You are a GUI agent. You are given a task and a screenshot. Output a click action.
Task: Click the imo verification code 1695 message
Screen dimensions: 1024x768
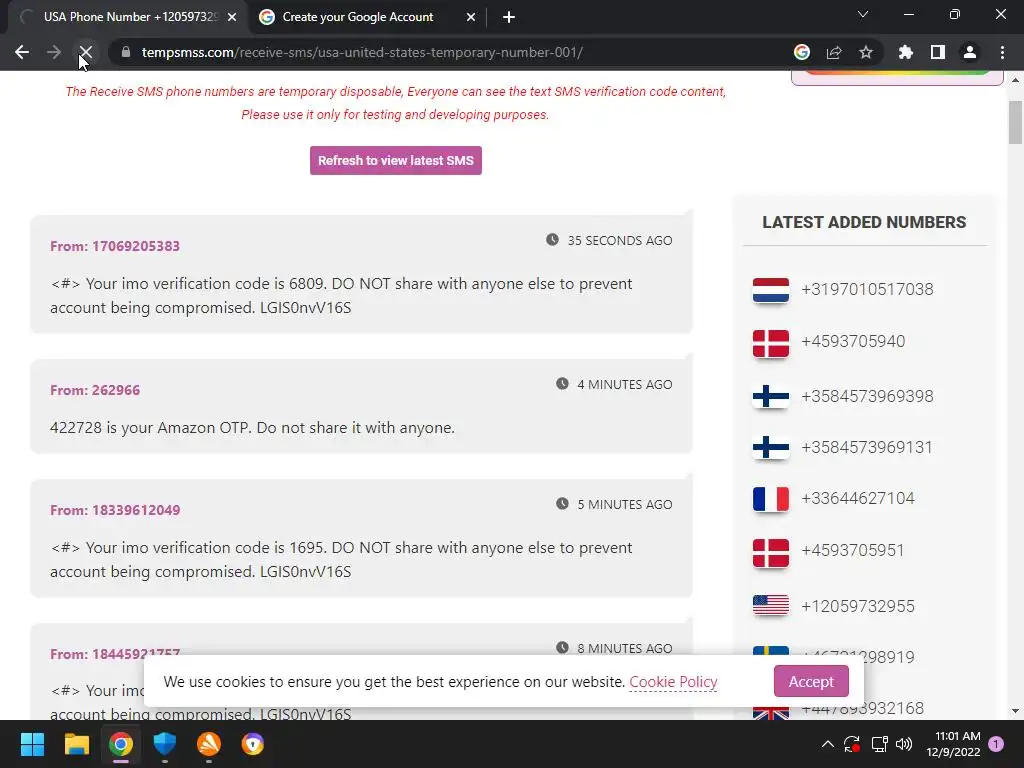[x=341, y=559]
